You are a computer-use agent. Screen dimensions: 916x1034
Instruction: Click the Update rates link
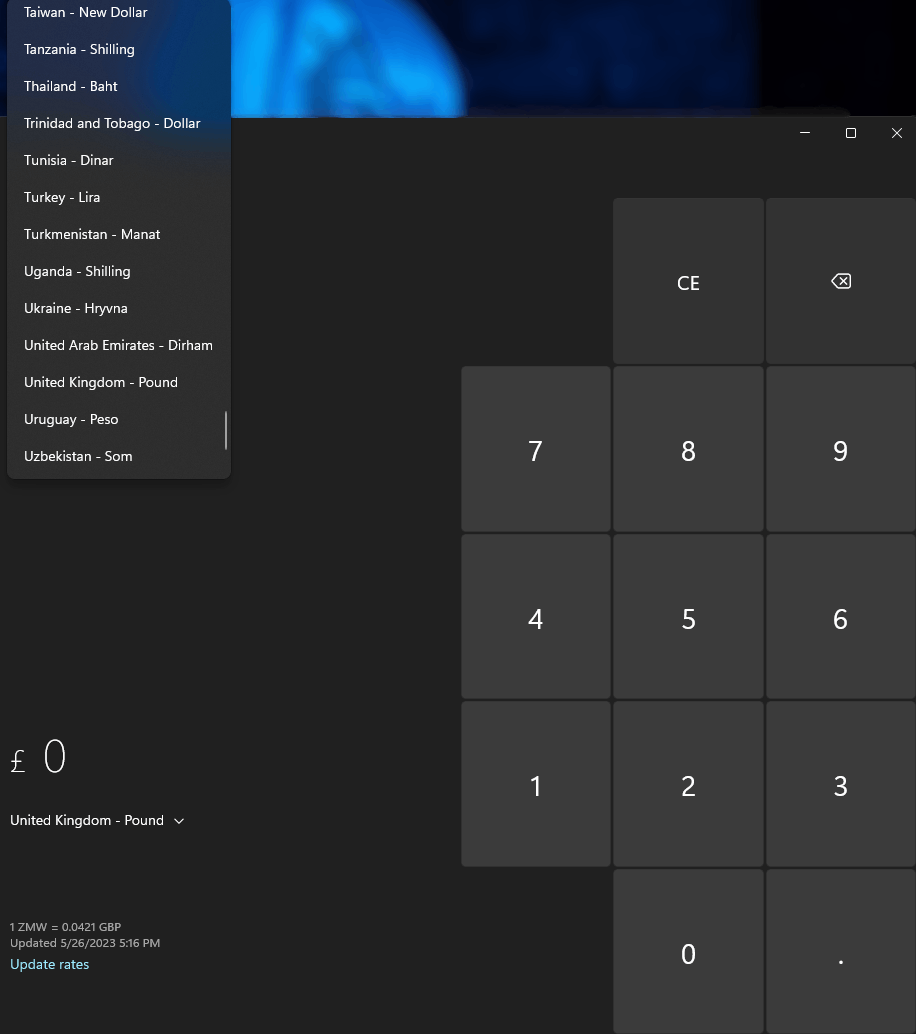49,964
